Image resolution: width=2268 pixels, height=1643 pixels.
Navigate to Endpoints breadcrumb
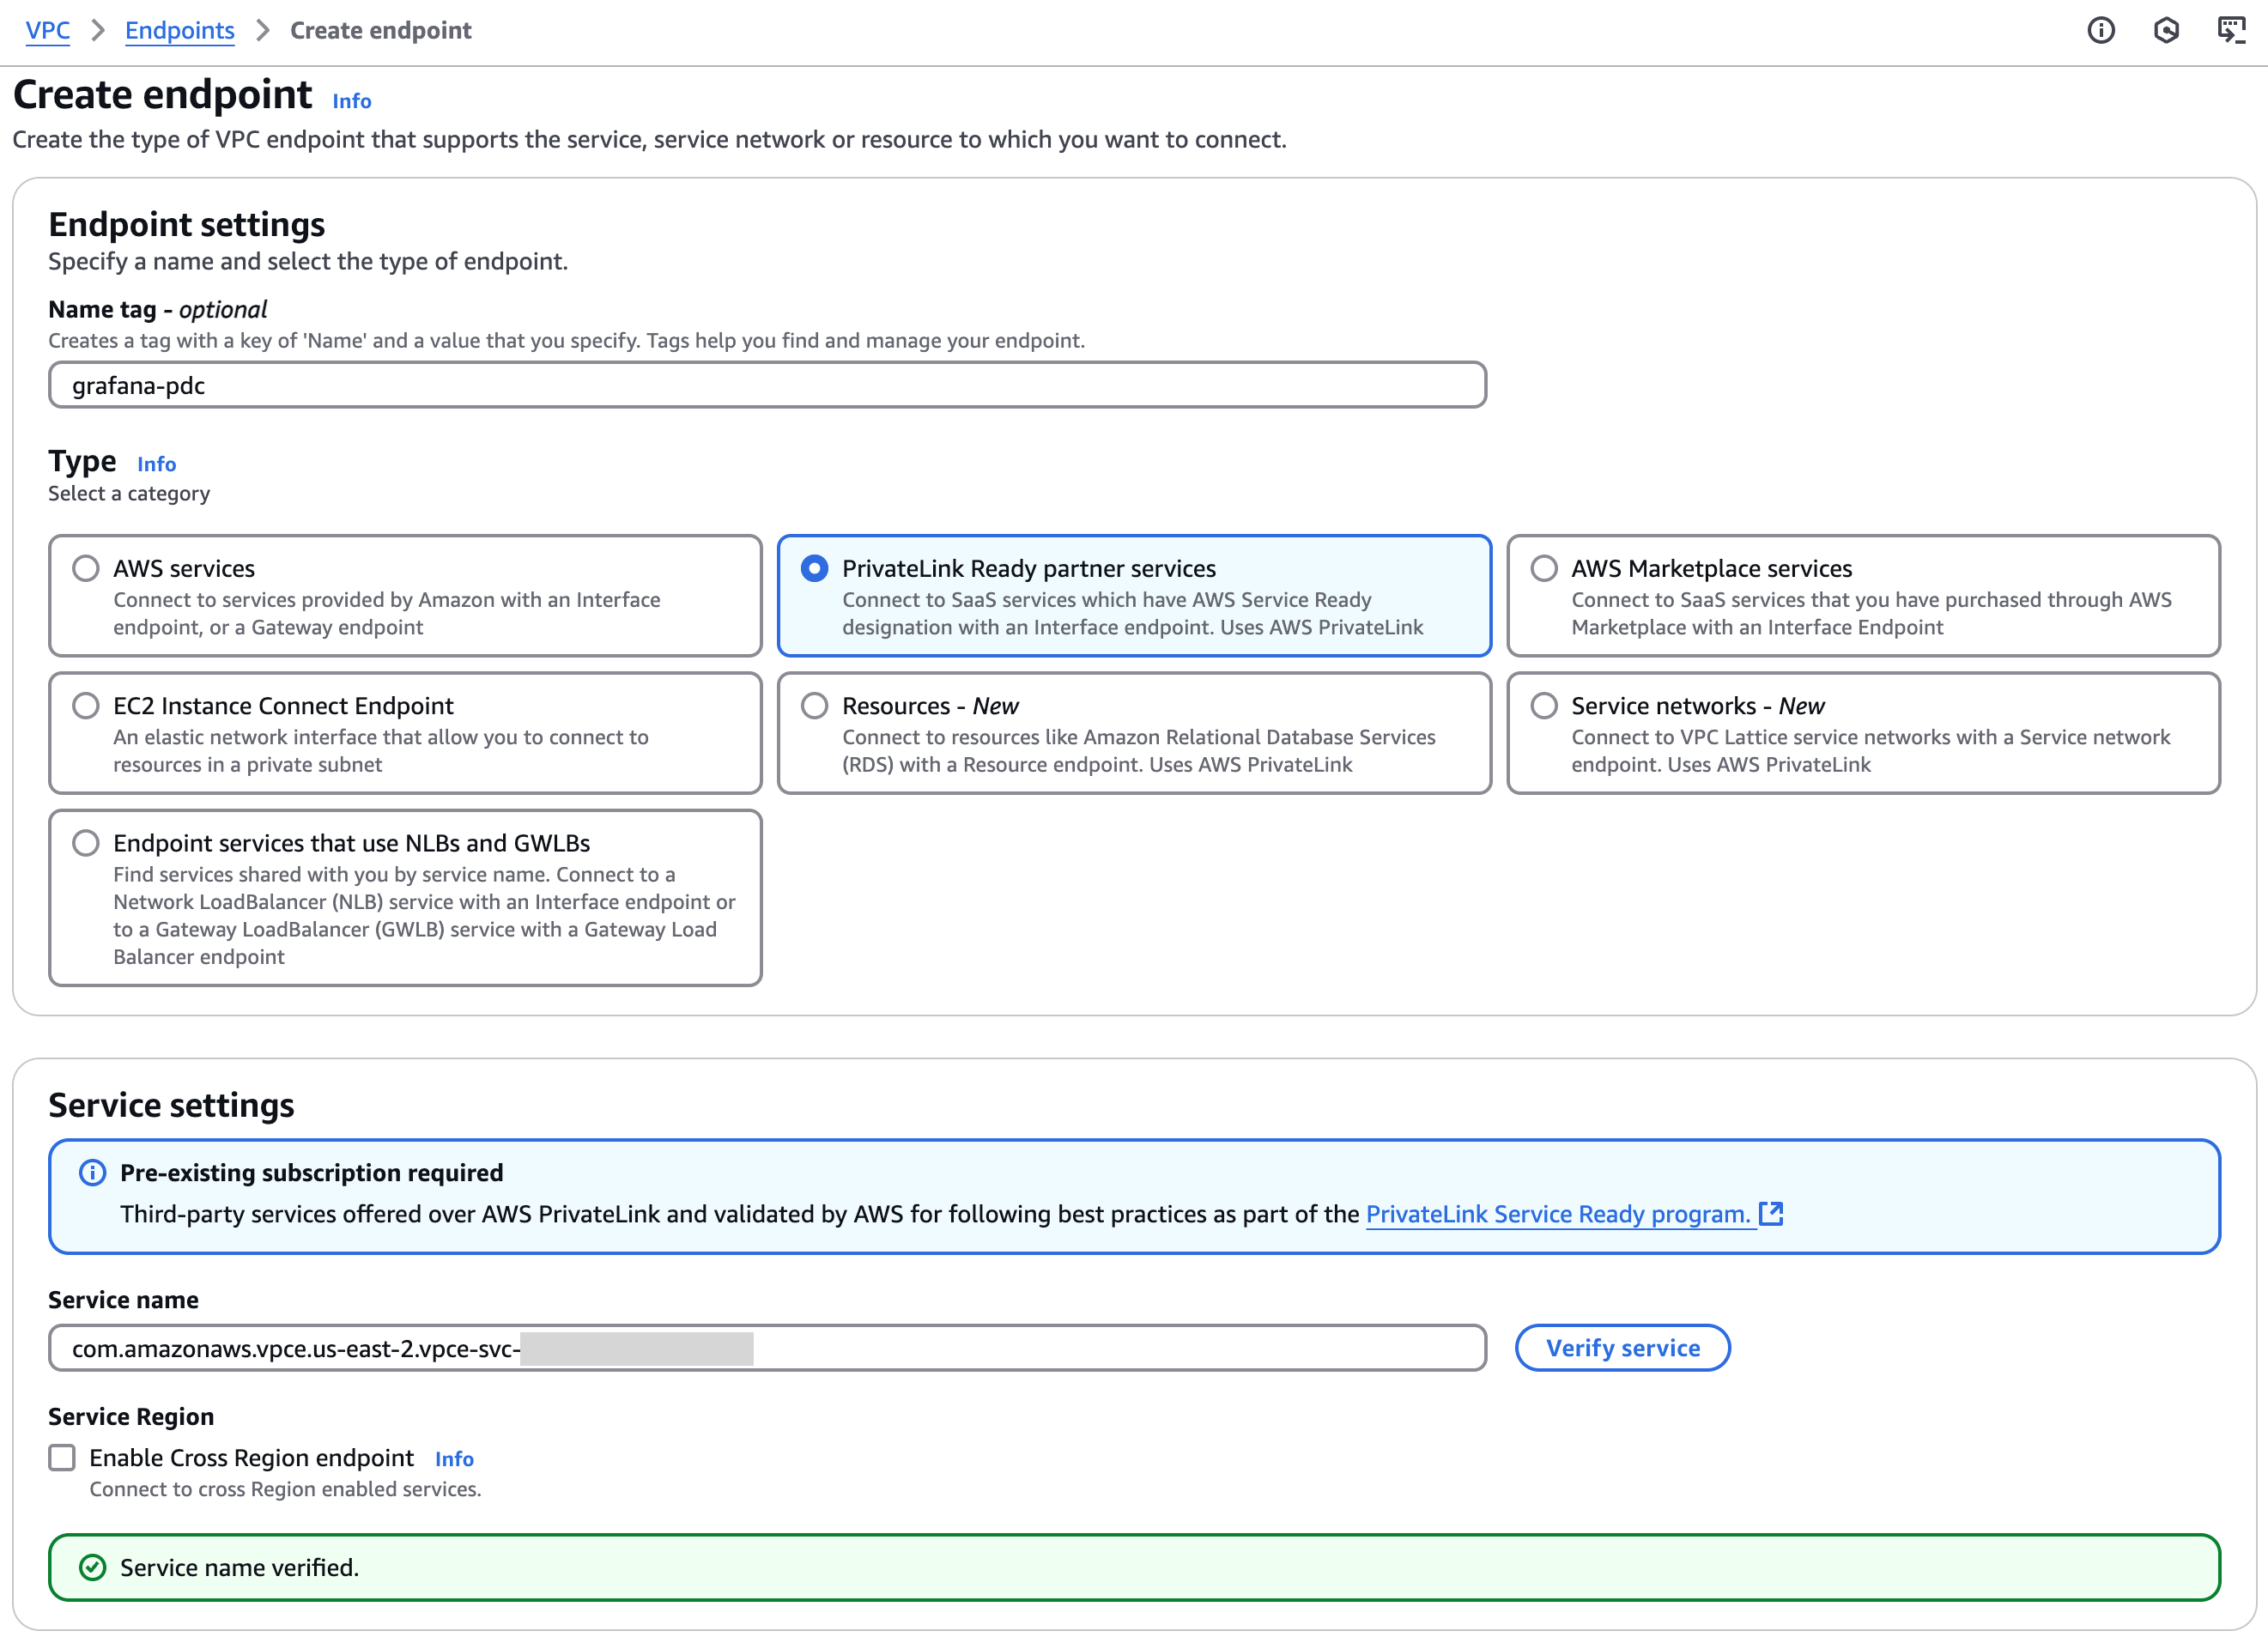pos(179,31)
